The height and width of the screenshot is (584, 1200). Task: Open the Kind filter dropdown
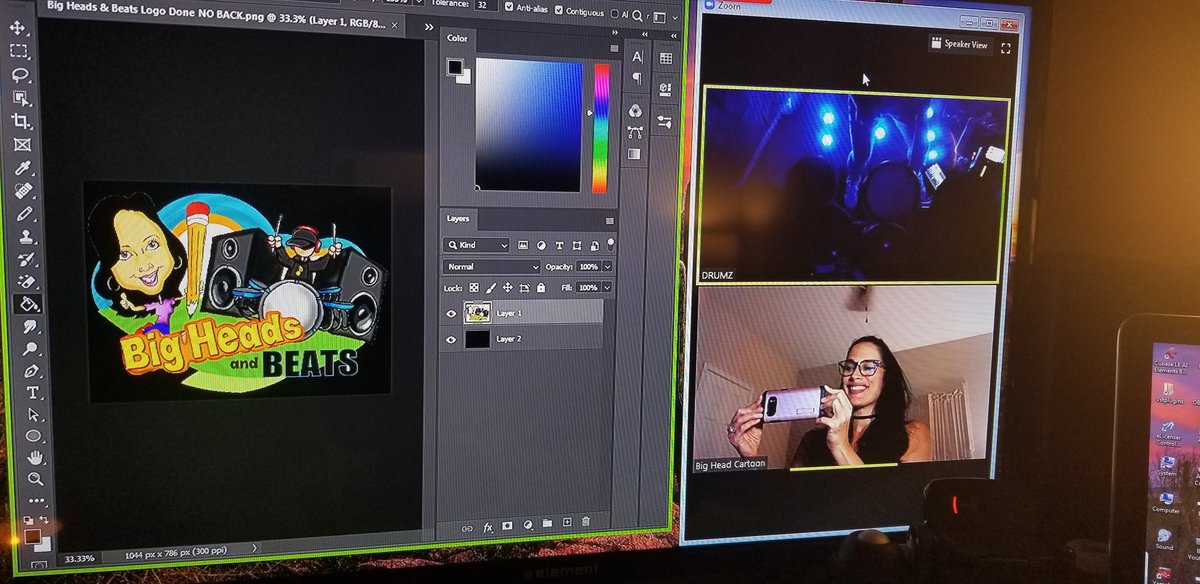click(x=476, y=245)
